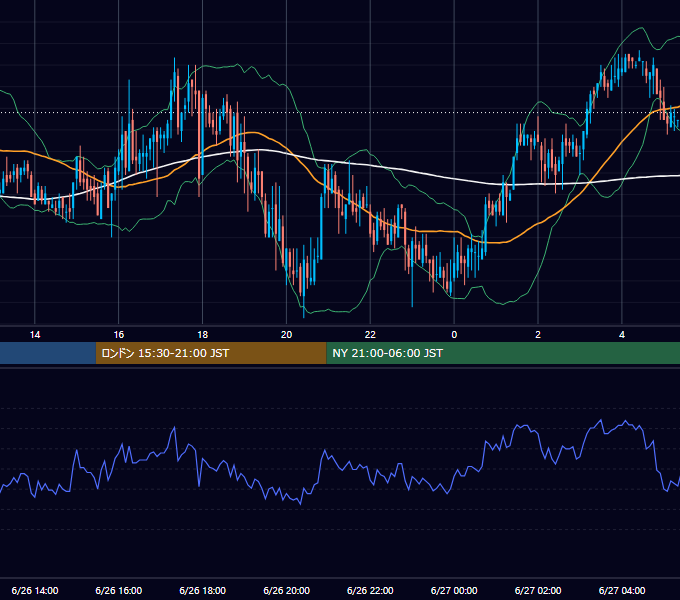Click the 6/27 02:00 date label
This screenshot has height=600, width=680.
coord(538,590)
